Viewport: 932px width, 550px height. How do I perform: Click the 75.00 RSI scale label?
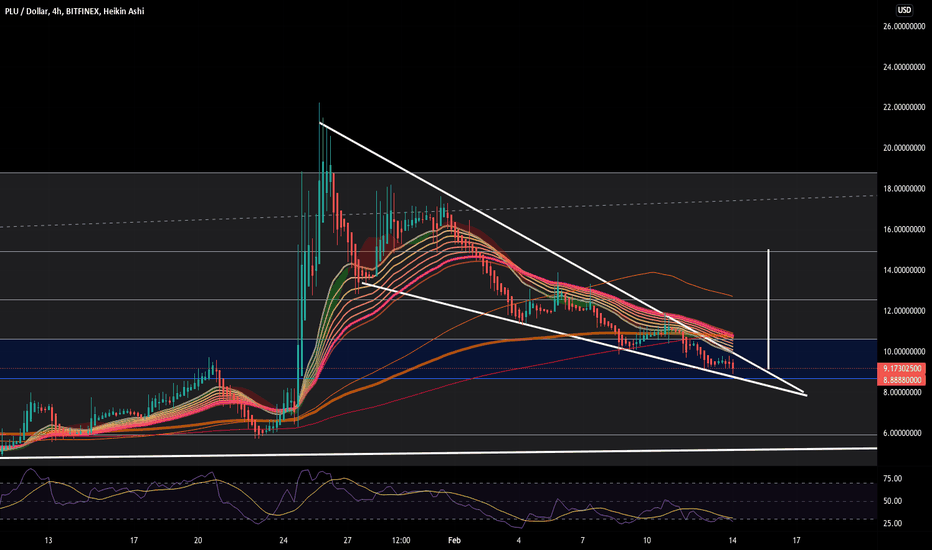pos(892,479)
